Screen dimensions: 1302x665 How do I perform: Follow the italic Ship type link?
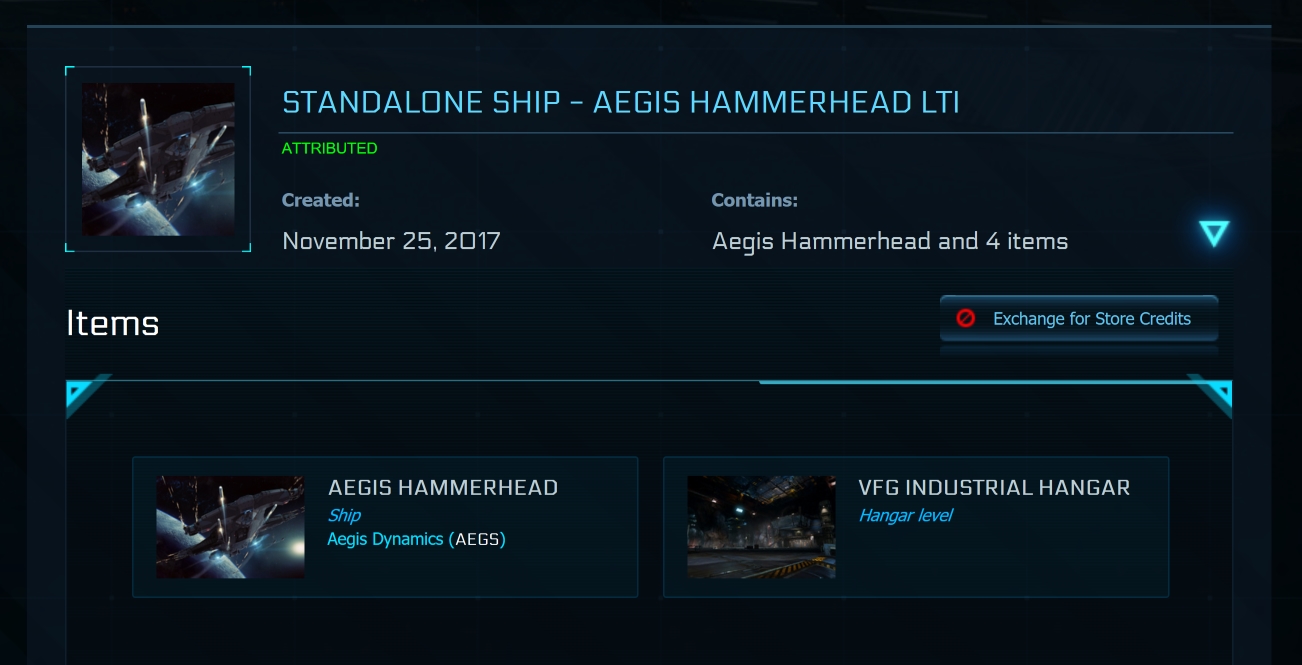(344, 515)
